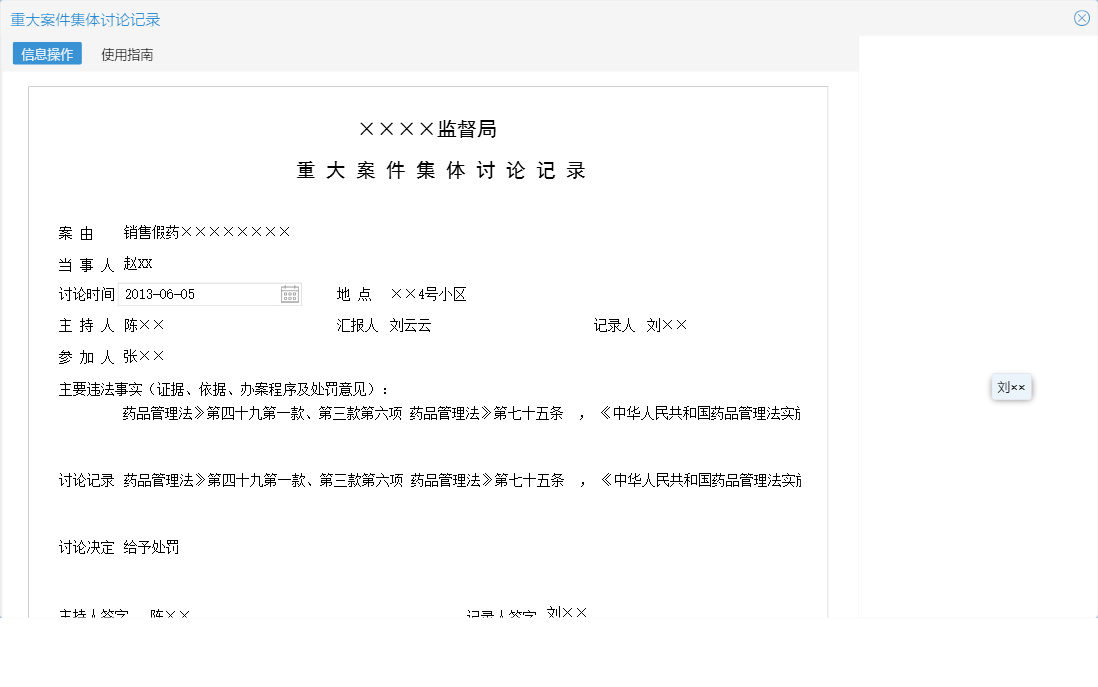Viewport: 1098px width, 687px height.
Task: Click the 汇报人 name 刘云云
Action: [409, 324]
